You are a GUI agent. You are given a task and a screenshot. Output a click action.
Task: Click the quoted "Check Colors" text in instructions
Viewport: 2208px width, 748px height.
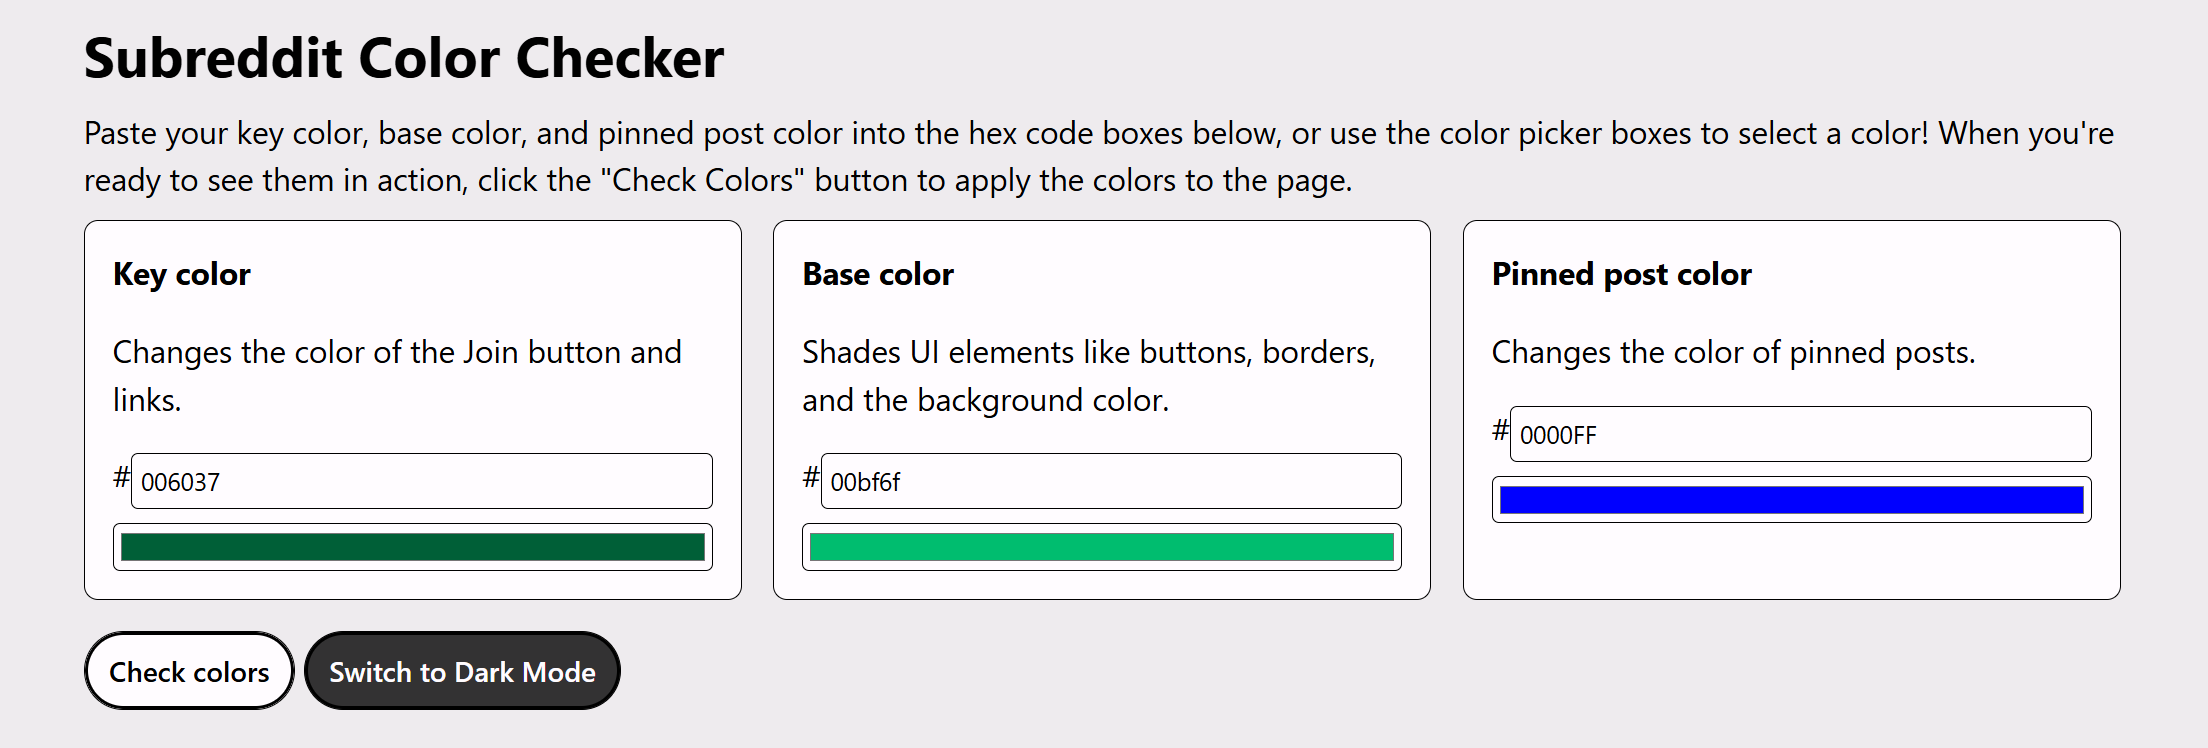703,180
